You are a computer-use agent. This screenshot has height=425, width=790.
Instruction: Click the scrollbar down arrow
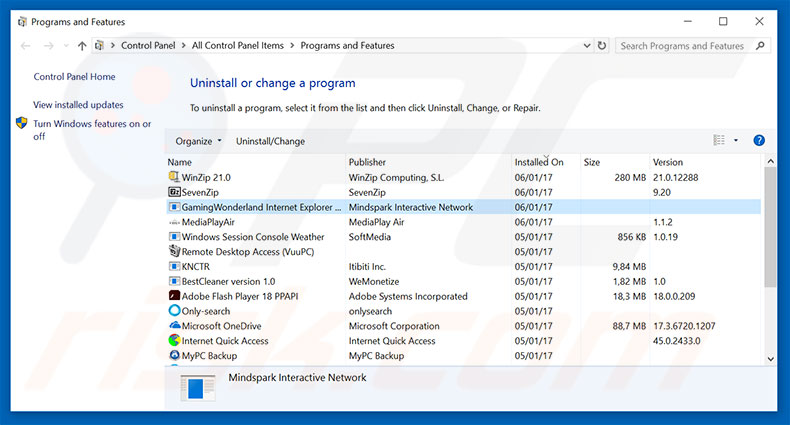[x=770, y=359]
